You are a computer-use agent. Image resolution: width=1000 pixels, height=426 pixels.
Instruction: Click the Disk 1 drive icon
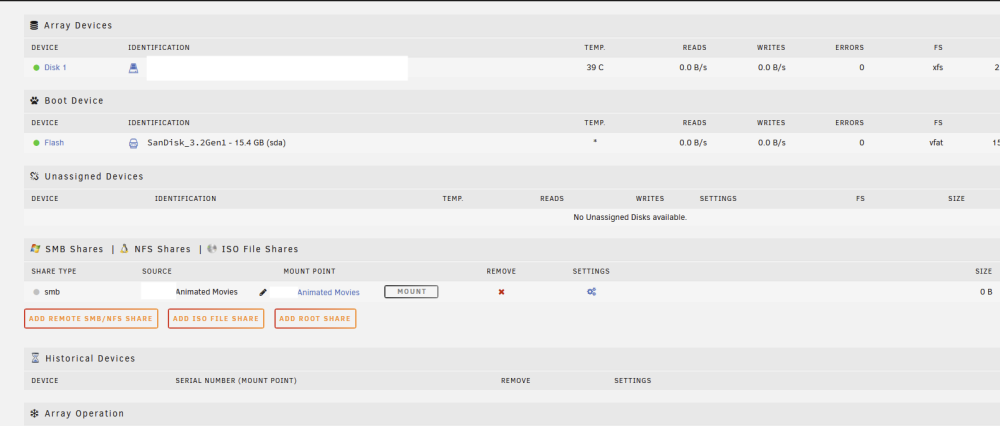pos(133,68)
